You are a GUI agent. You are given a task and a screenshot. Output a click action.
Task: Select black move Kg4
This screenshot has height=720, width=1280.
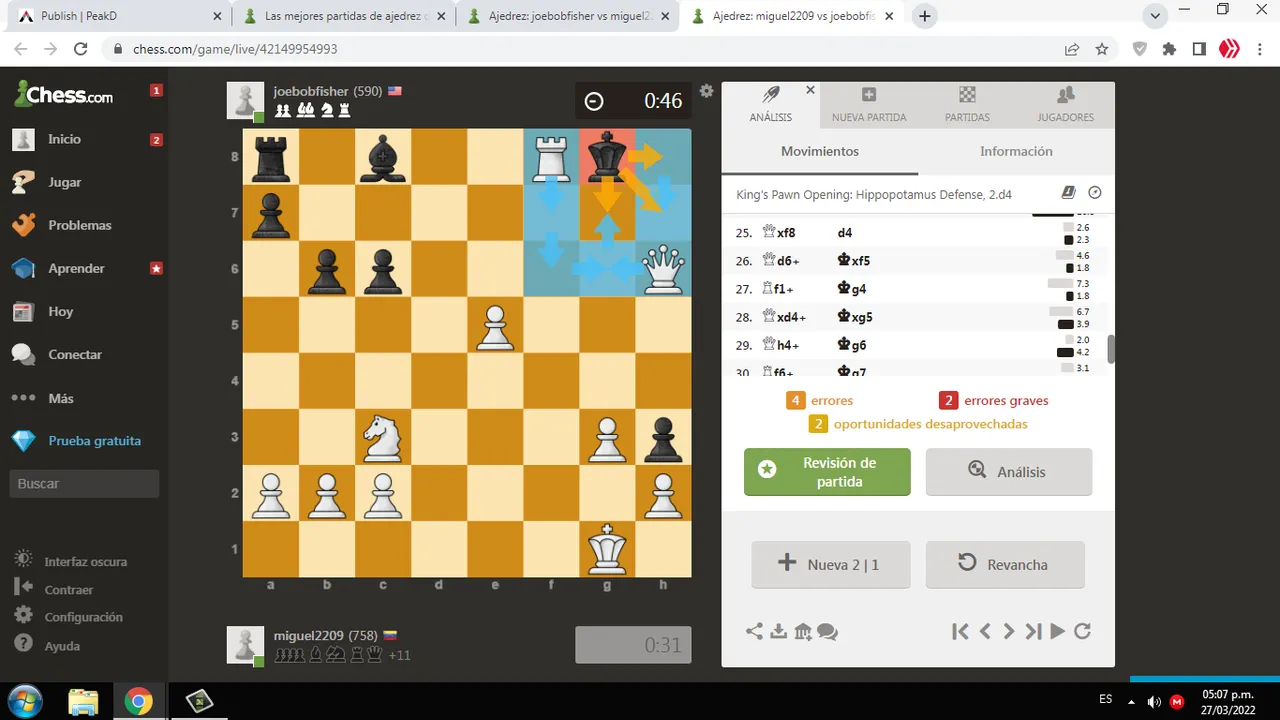852,289
